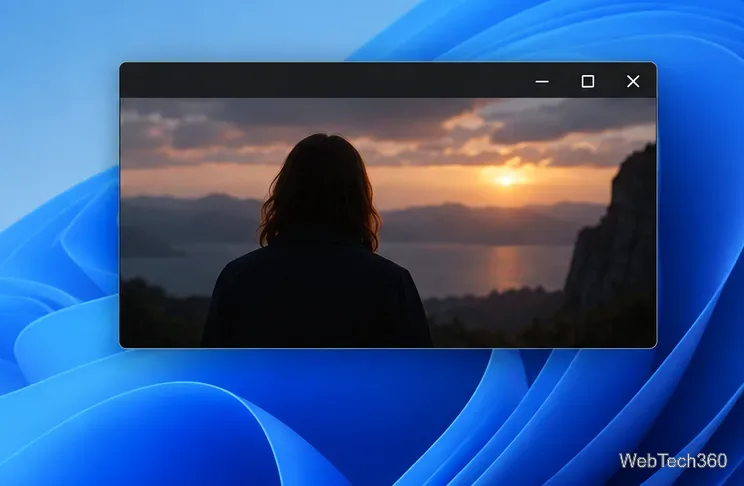The width and height of the screenshot is (744, 486).
Task: Click the sunset video frame in the player
Action: click(x=388, y=223)
